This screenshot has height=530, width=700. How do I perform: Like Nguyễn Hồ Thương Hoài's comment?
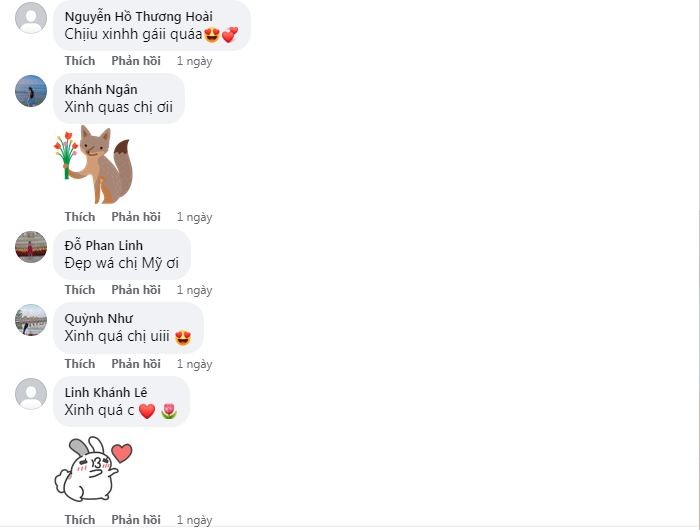pyautogui.click(x=80, y=61)
